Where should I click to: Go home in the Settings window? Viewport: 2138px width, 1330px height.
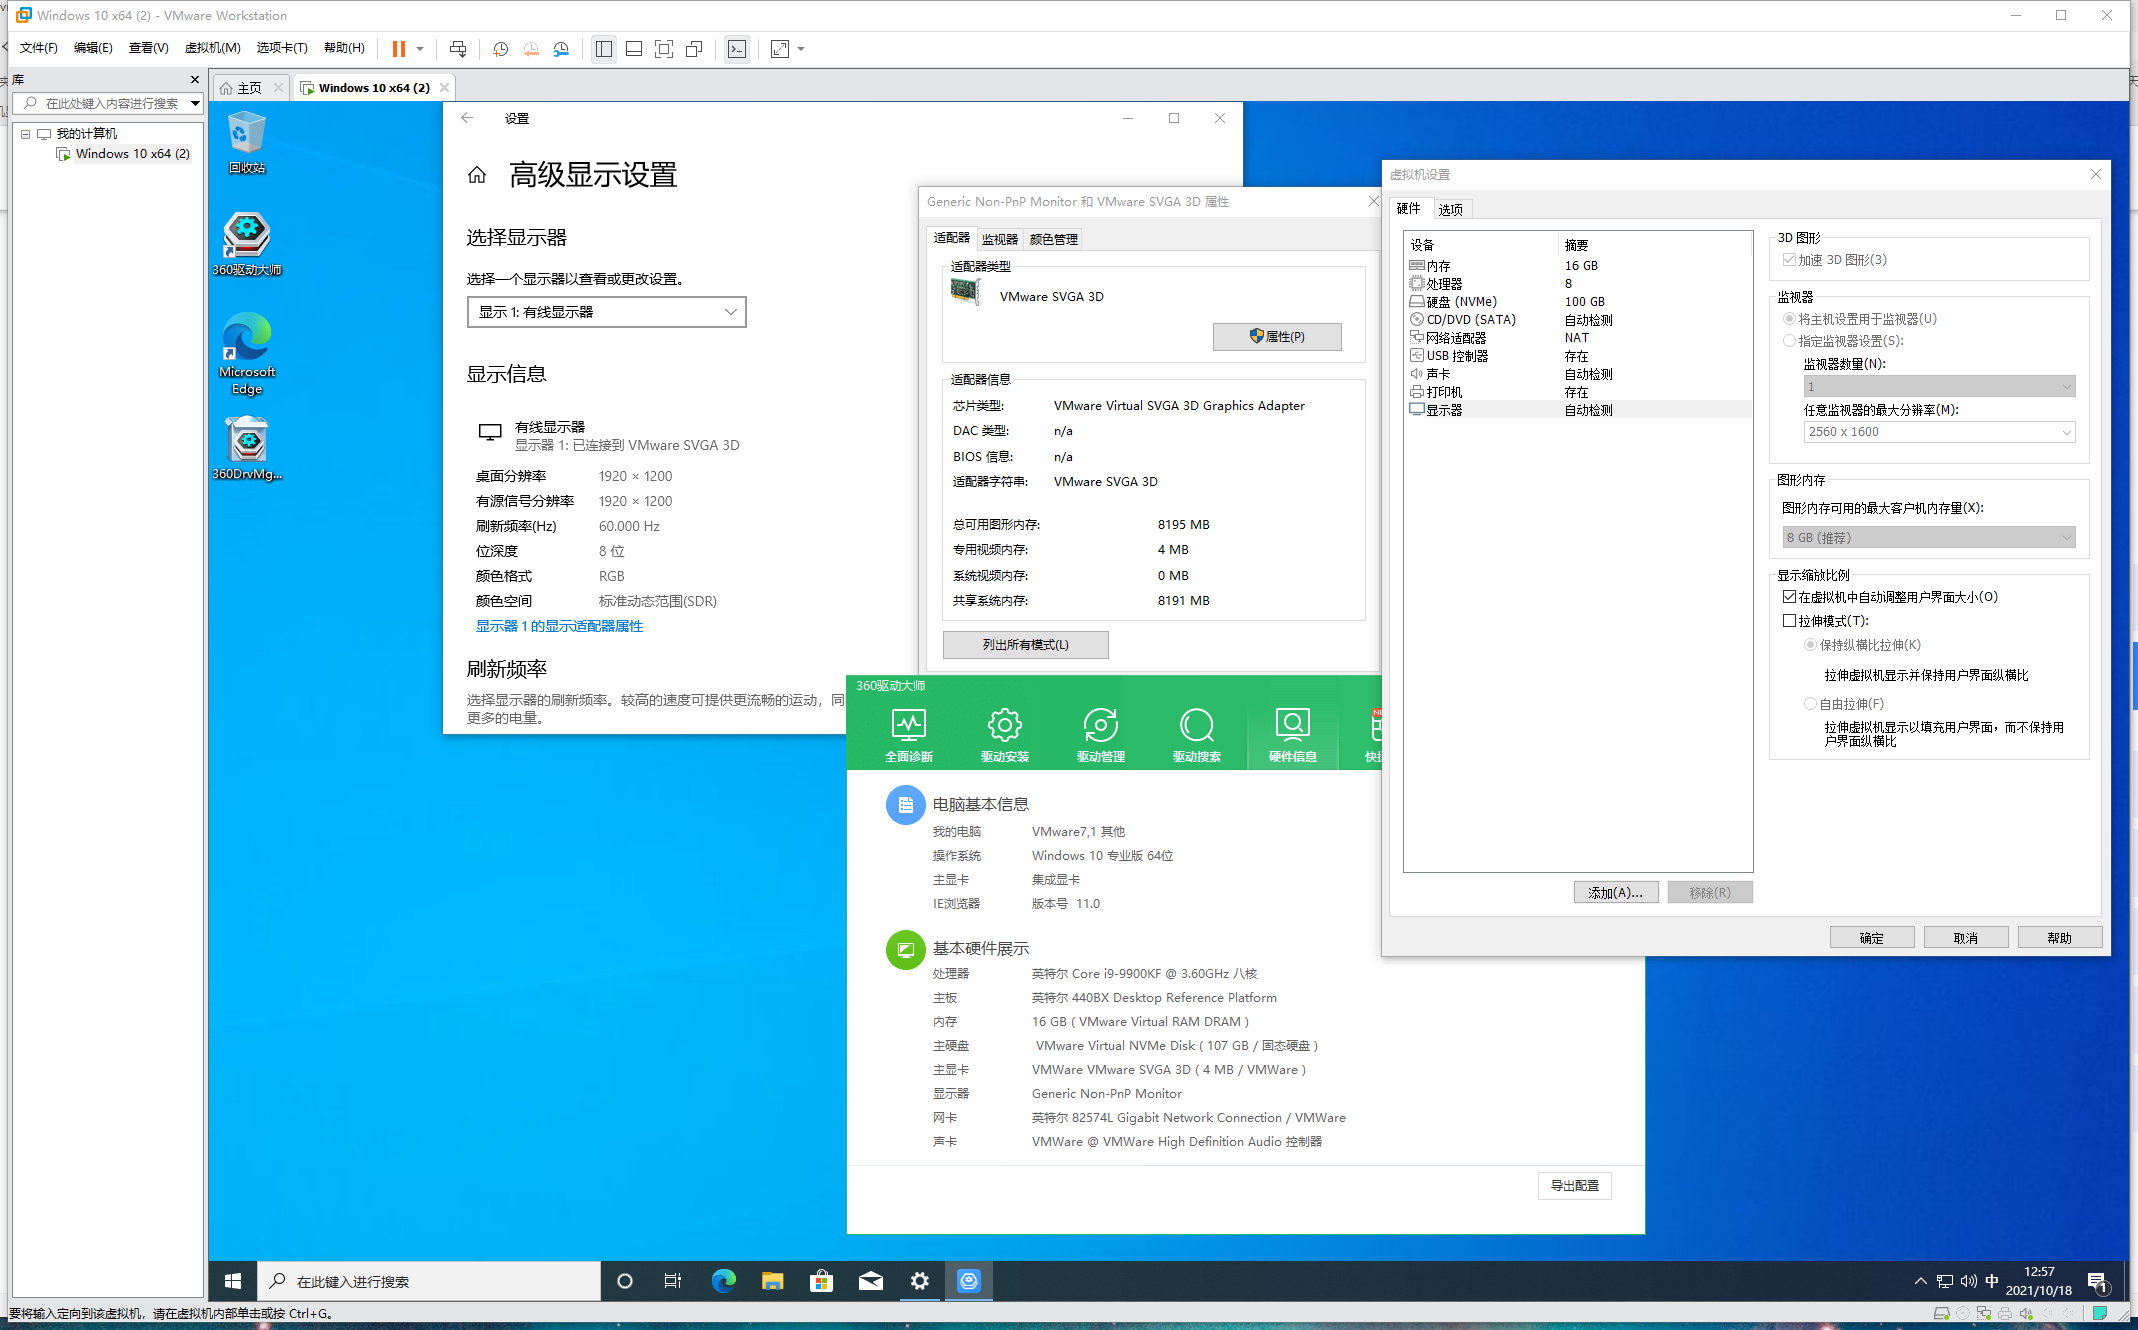coord(477,175)
